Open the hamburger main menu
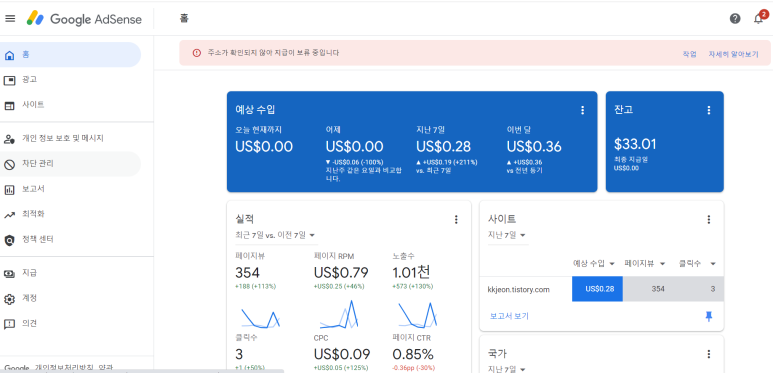Screen dimensions: 773x373 pyautogui.click(x=10, y=19)
